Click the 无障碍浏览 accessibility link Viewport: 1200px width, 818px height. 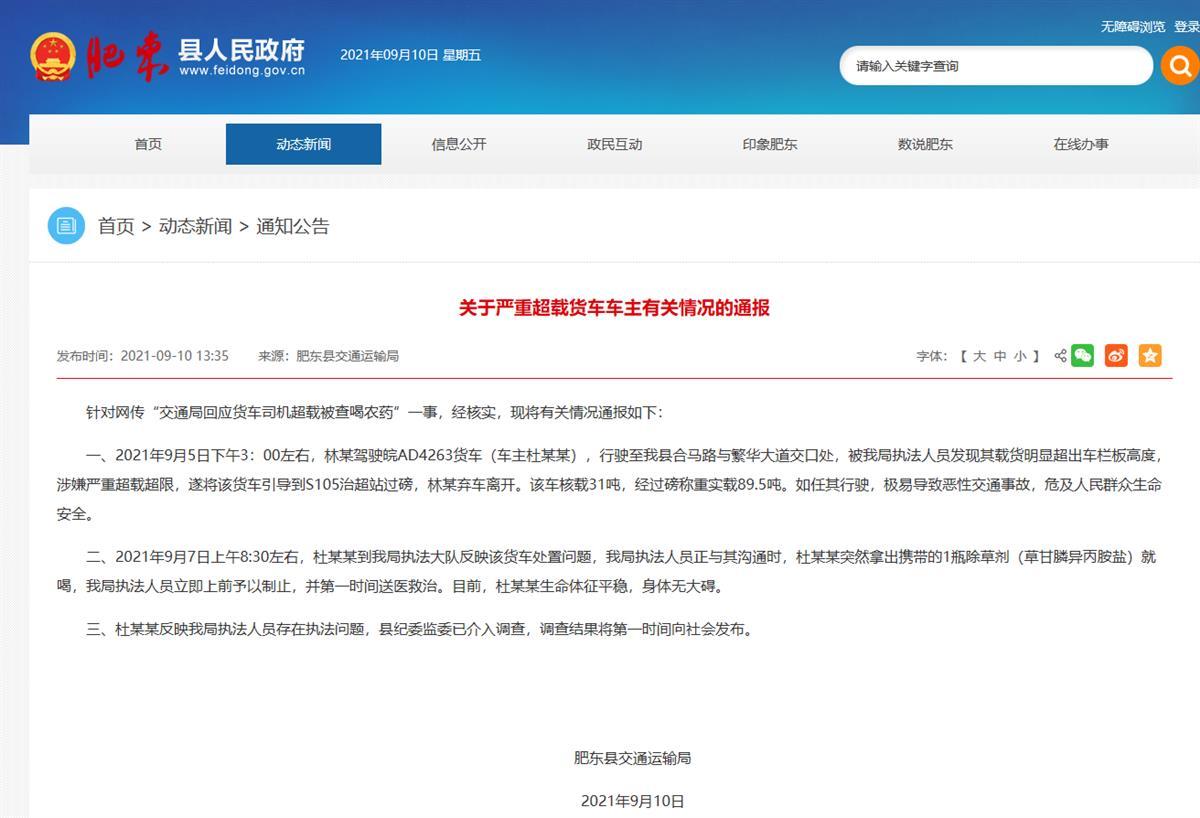pyautogui.click(x=1133, y=27)
